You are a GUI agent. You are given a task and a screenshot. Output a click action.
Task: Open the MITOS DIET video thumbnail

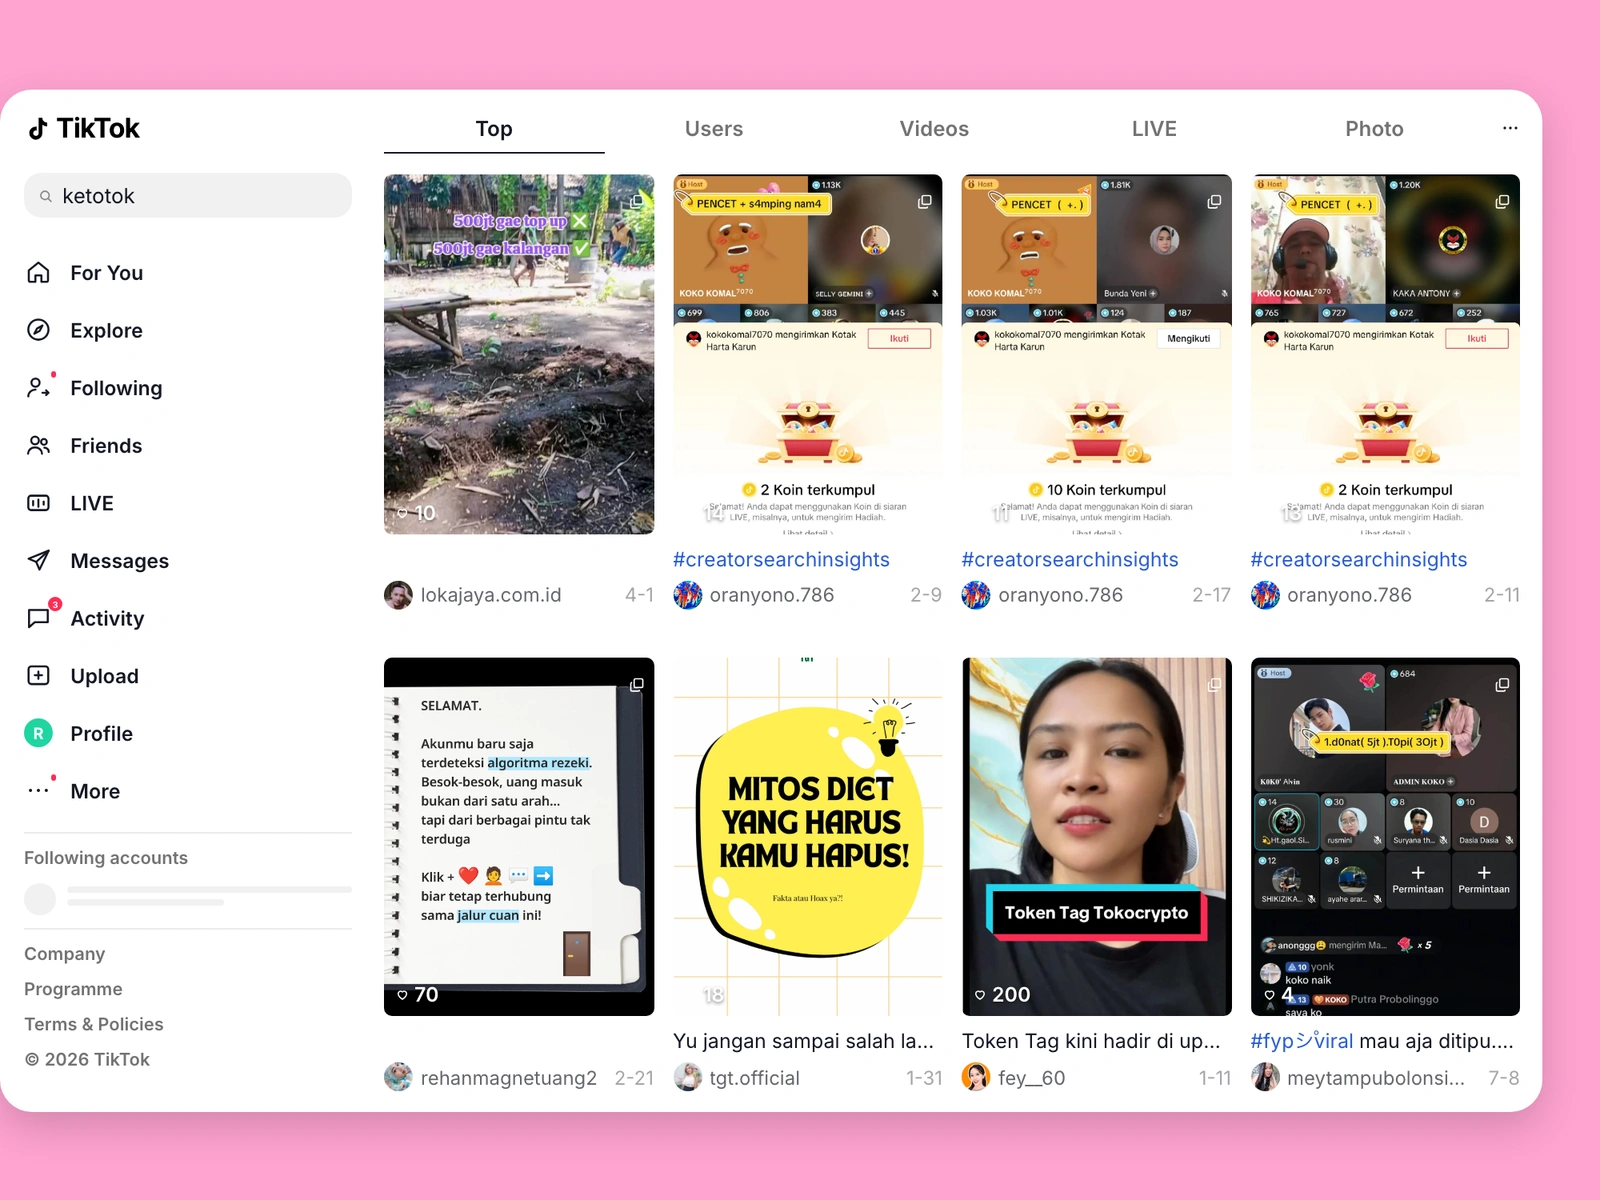tap(808, 837)
